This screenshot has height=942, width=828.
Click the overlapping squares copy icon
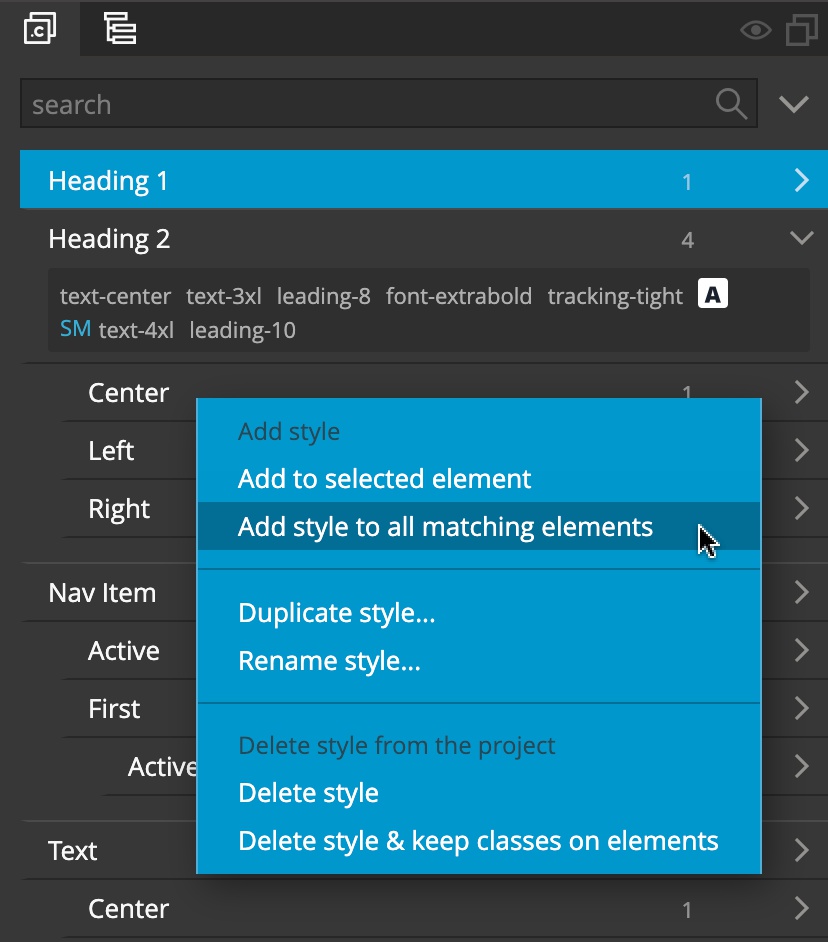point(802,29)
